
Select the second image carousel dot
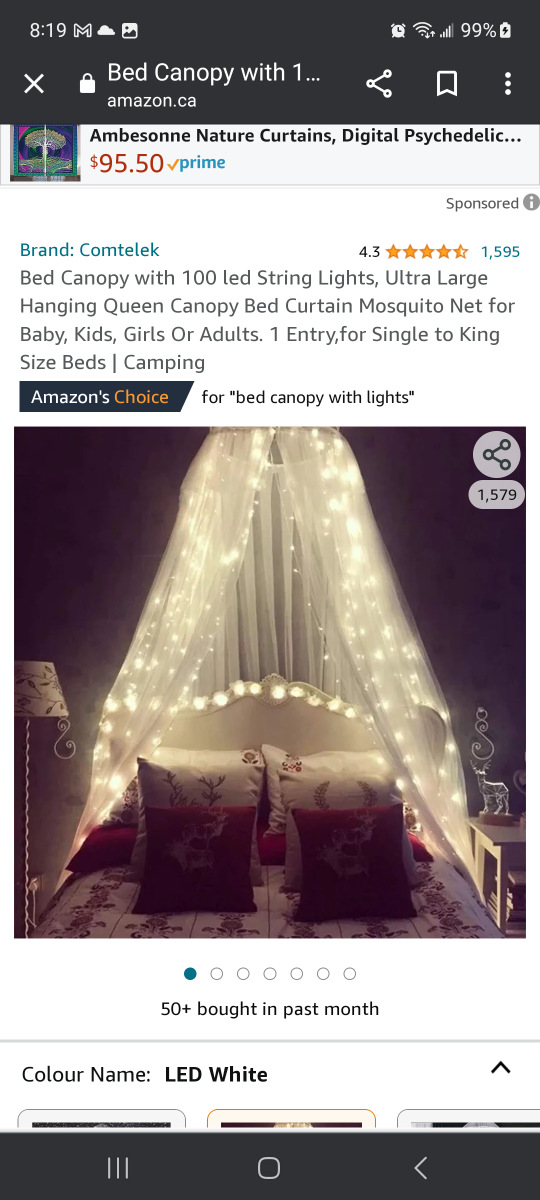[x=217, y=974]
